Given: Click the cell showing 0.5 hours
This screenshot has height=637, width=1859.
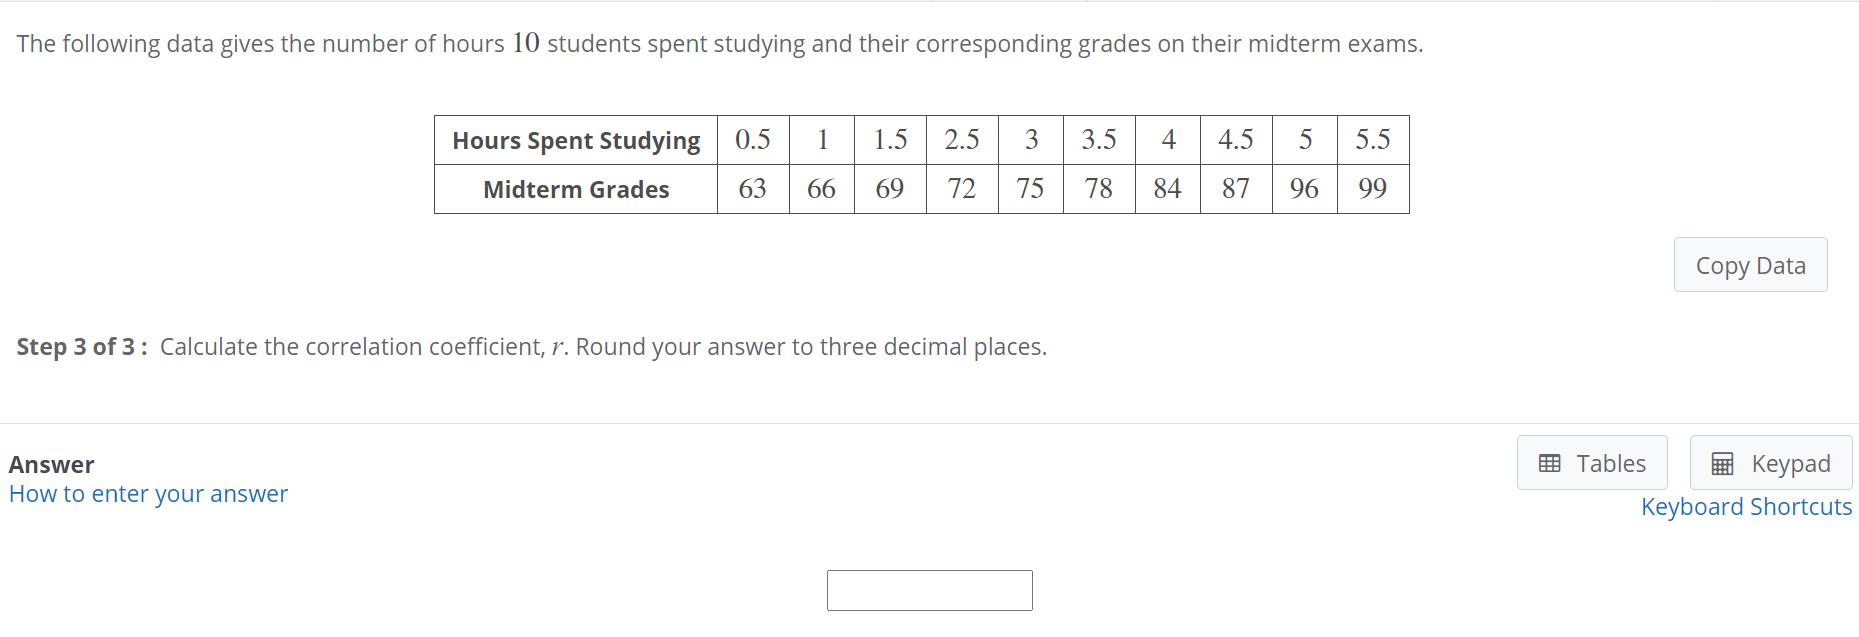Looking at the screenshot, I should coord(753,140).
